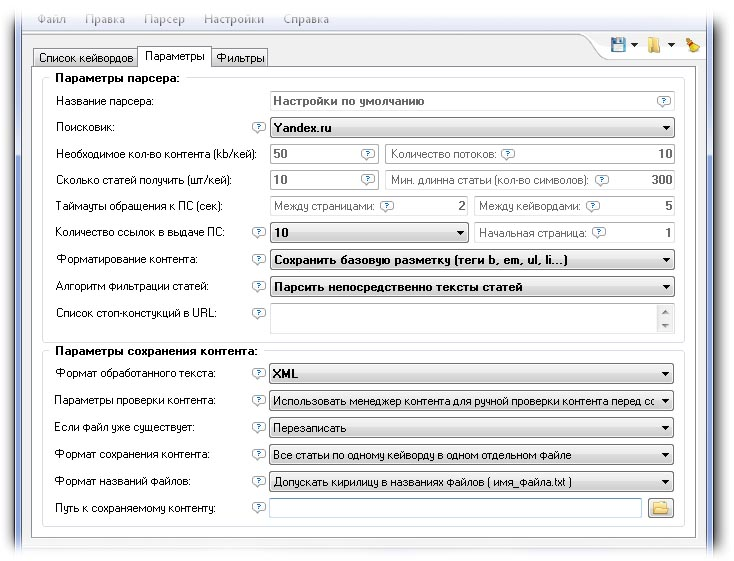Click the help icon beside Количество потоков
Image resolution: width=734 pixels, height=561 pixels.
pyautogui.click(x=508, y=154)
